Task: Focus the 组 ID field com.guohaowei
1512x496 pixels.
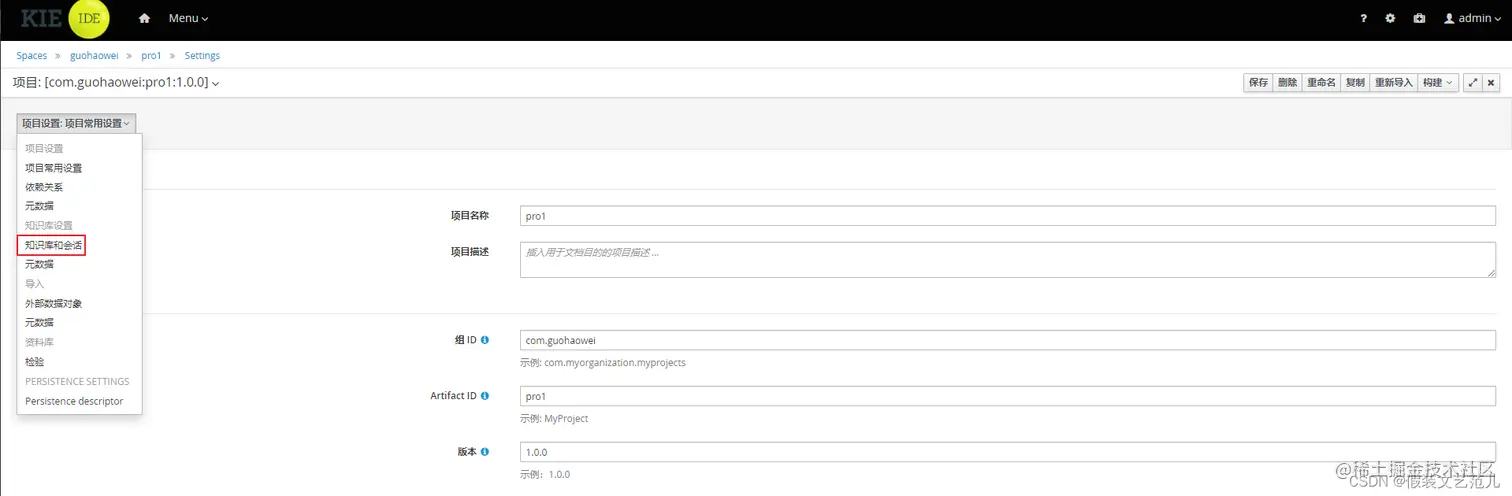Action: click(x=1008, y=340)
